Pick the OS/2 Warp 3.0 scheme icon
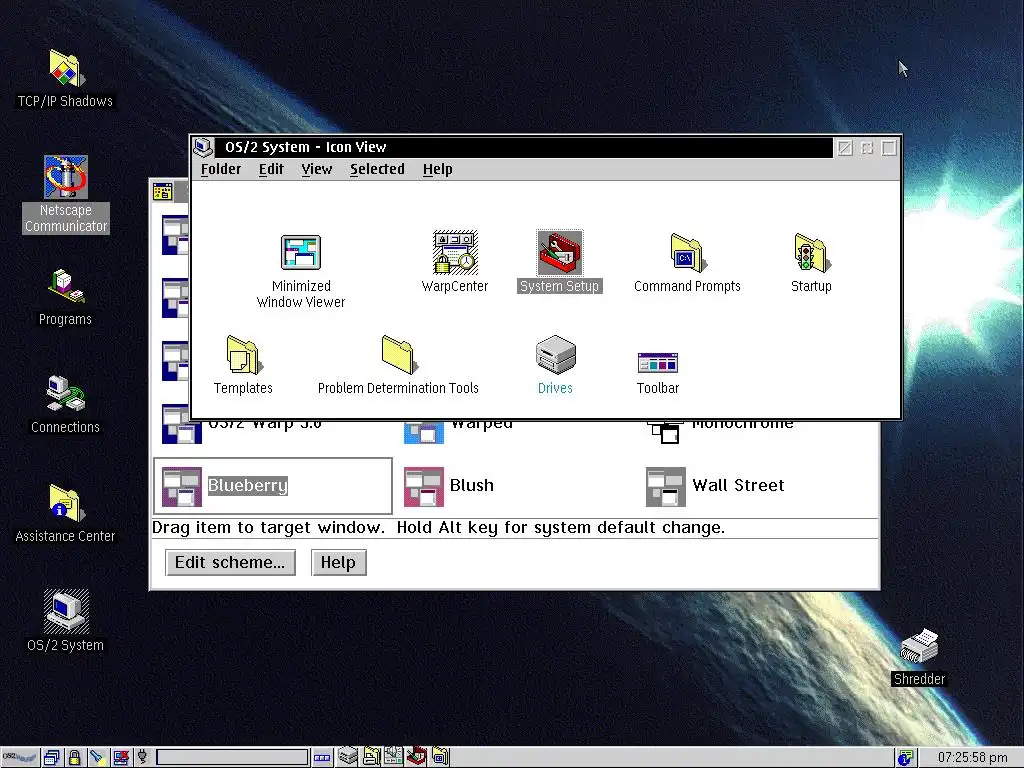The width and height of the screenshot is (1024, 768). pos(182,425)
